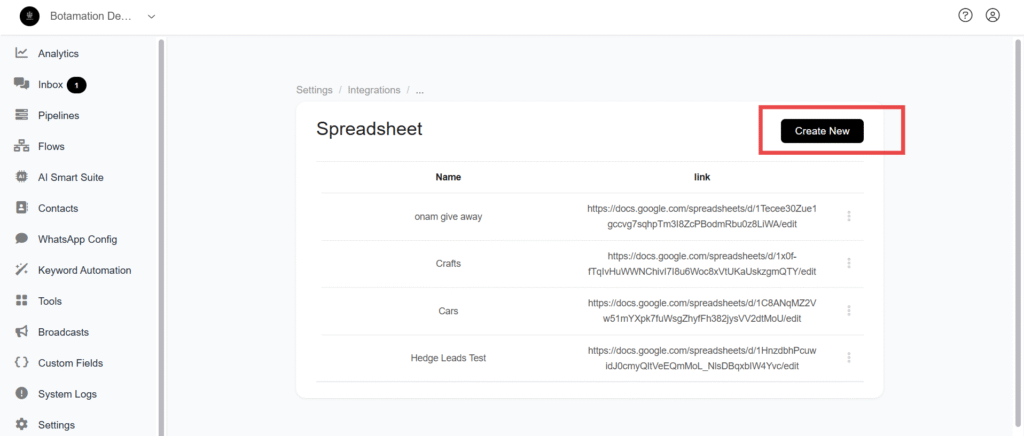Open AI Smart Suite chip icon
The width and height of the screenshot is (1024, 436).
point(21,177)
